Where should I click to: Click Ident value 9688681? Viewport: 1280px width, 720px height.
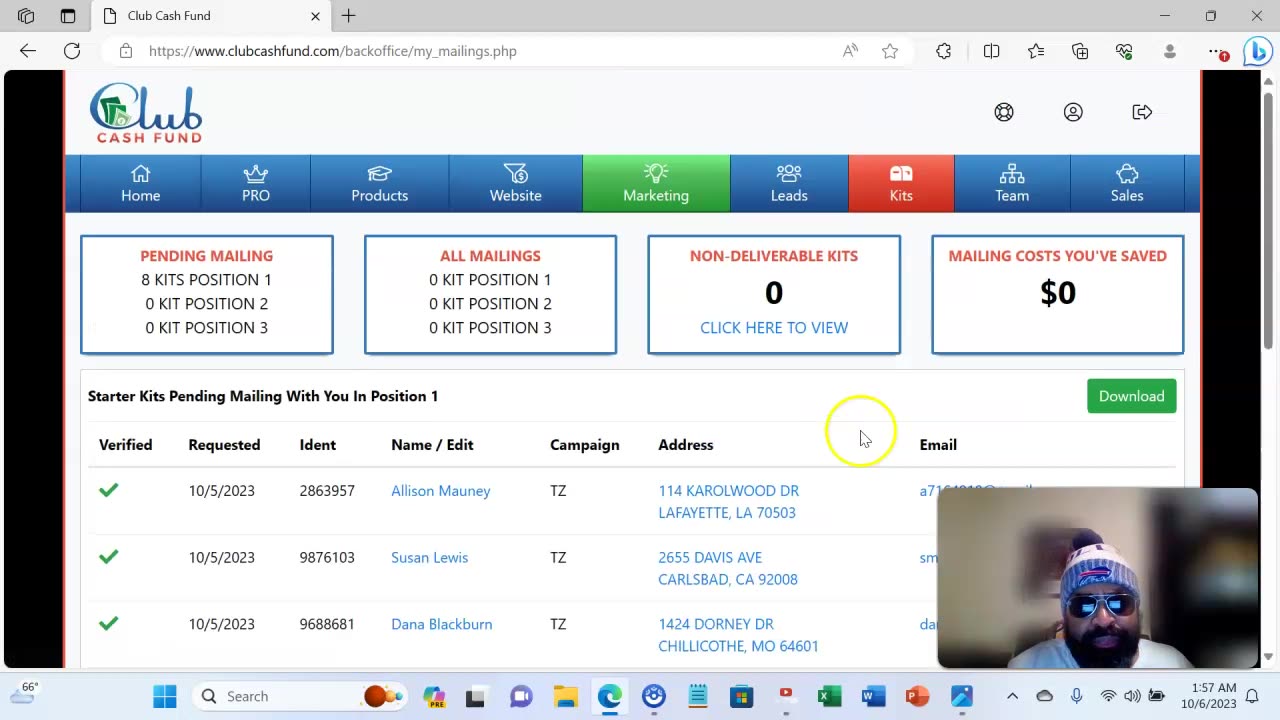click(327, 624)
